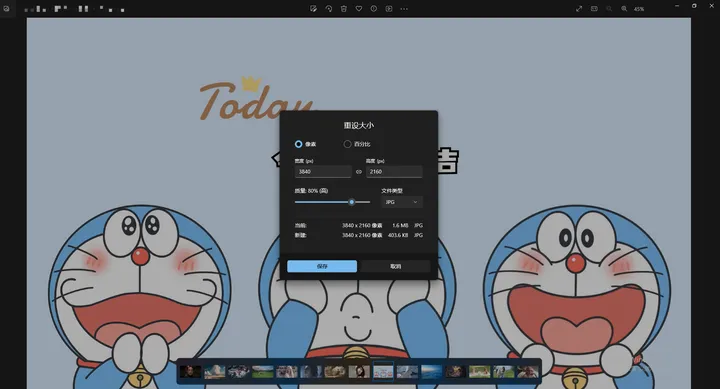Mark photo as favorite with heart icon
This screenshot has width=720, height=389.
pyautogui.click(x=359, y=9)
